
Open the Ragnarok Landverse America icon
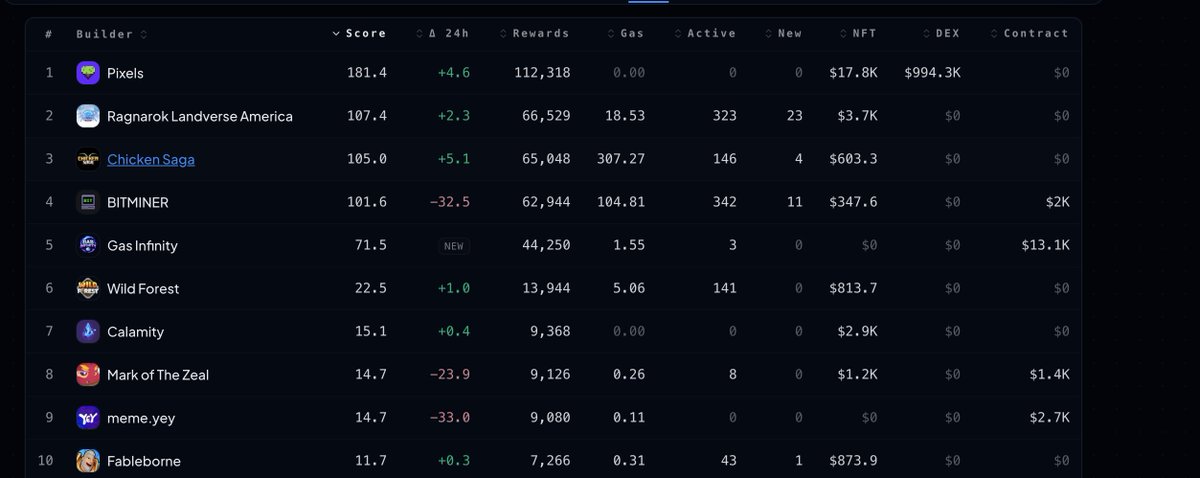pos(88,116)
